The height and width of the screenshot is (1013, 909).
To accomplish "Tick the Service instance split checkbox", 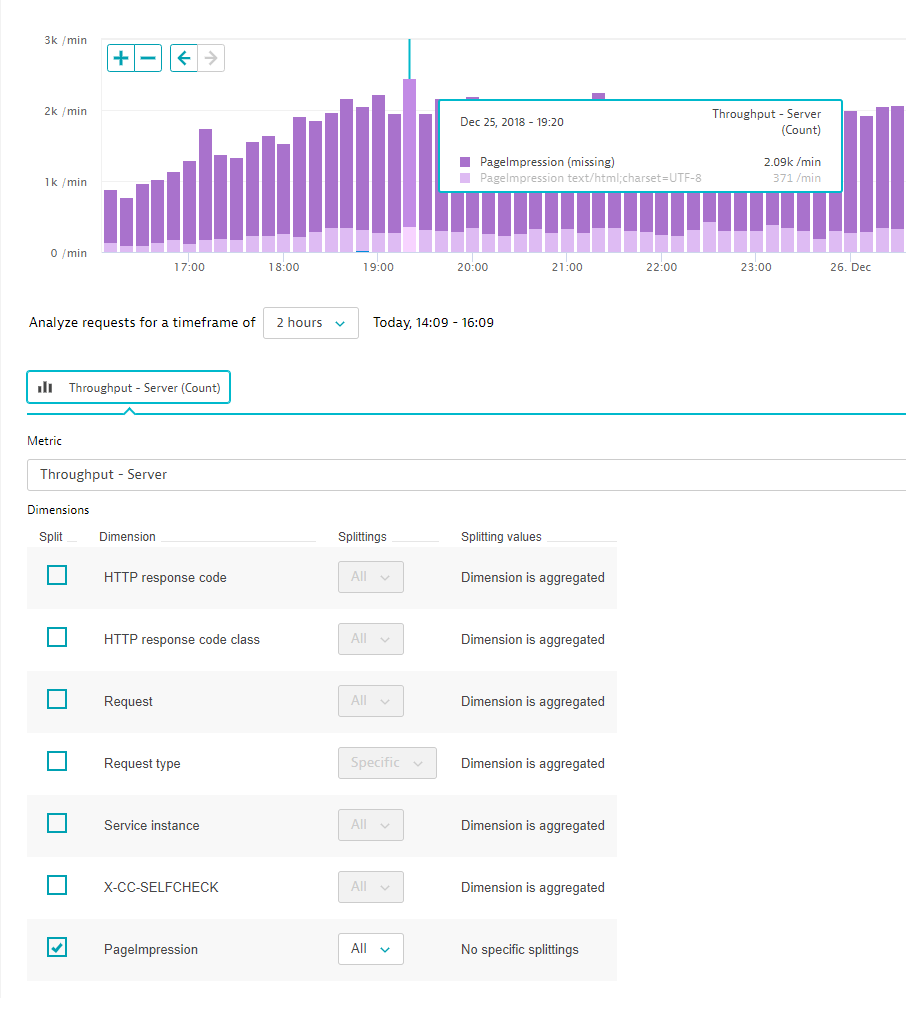I will [57, 824].
